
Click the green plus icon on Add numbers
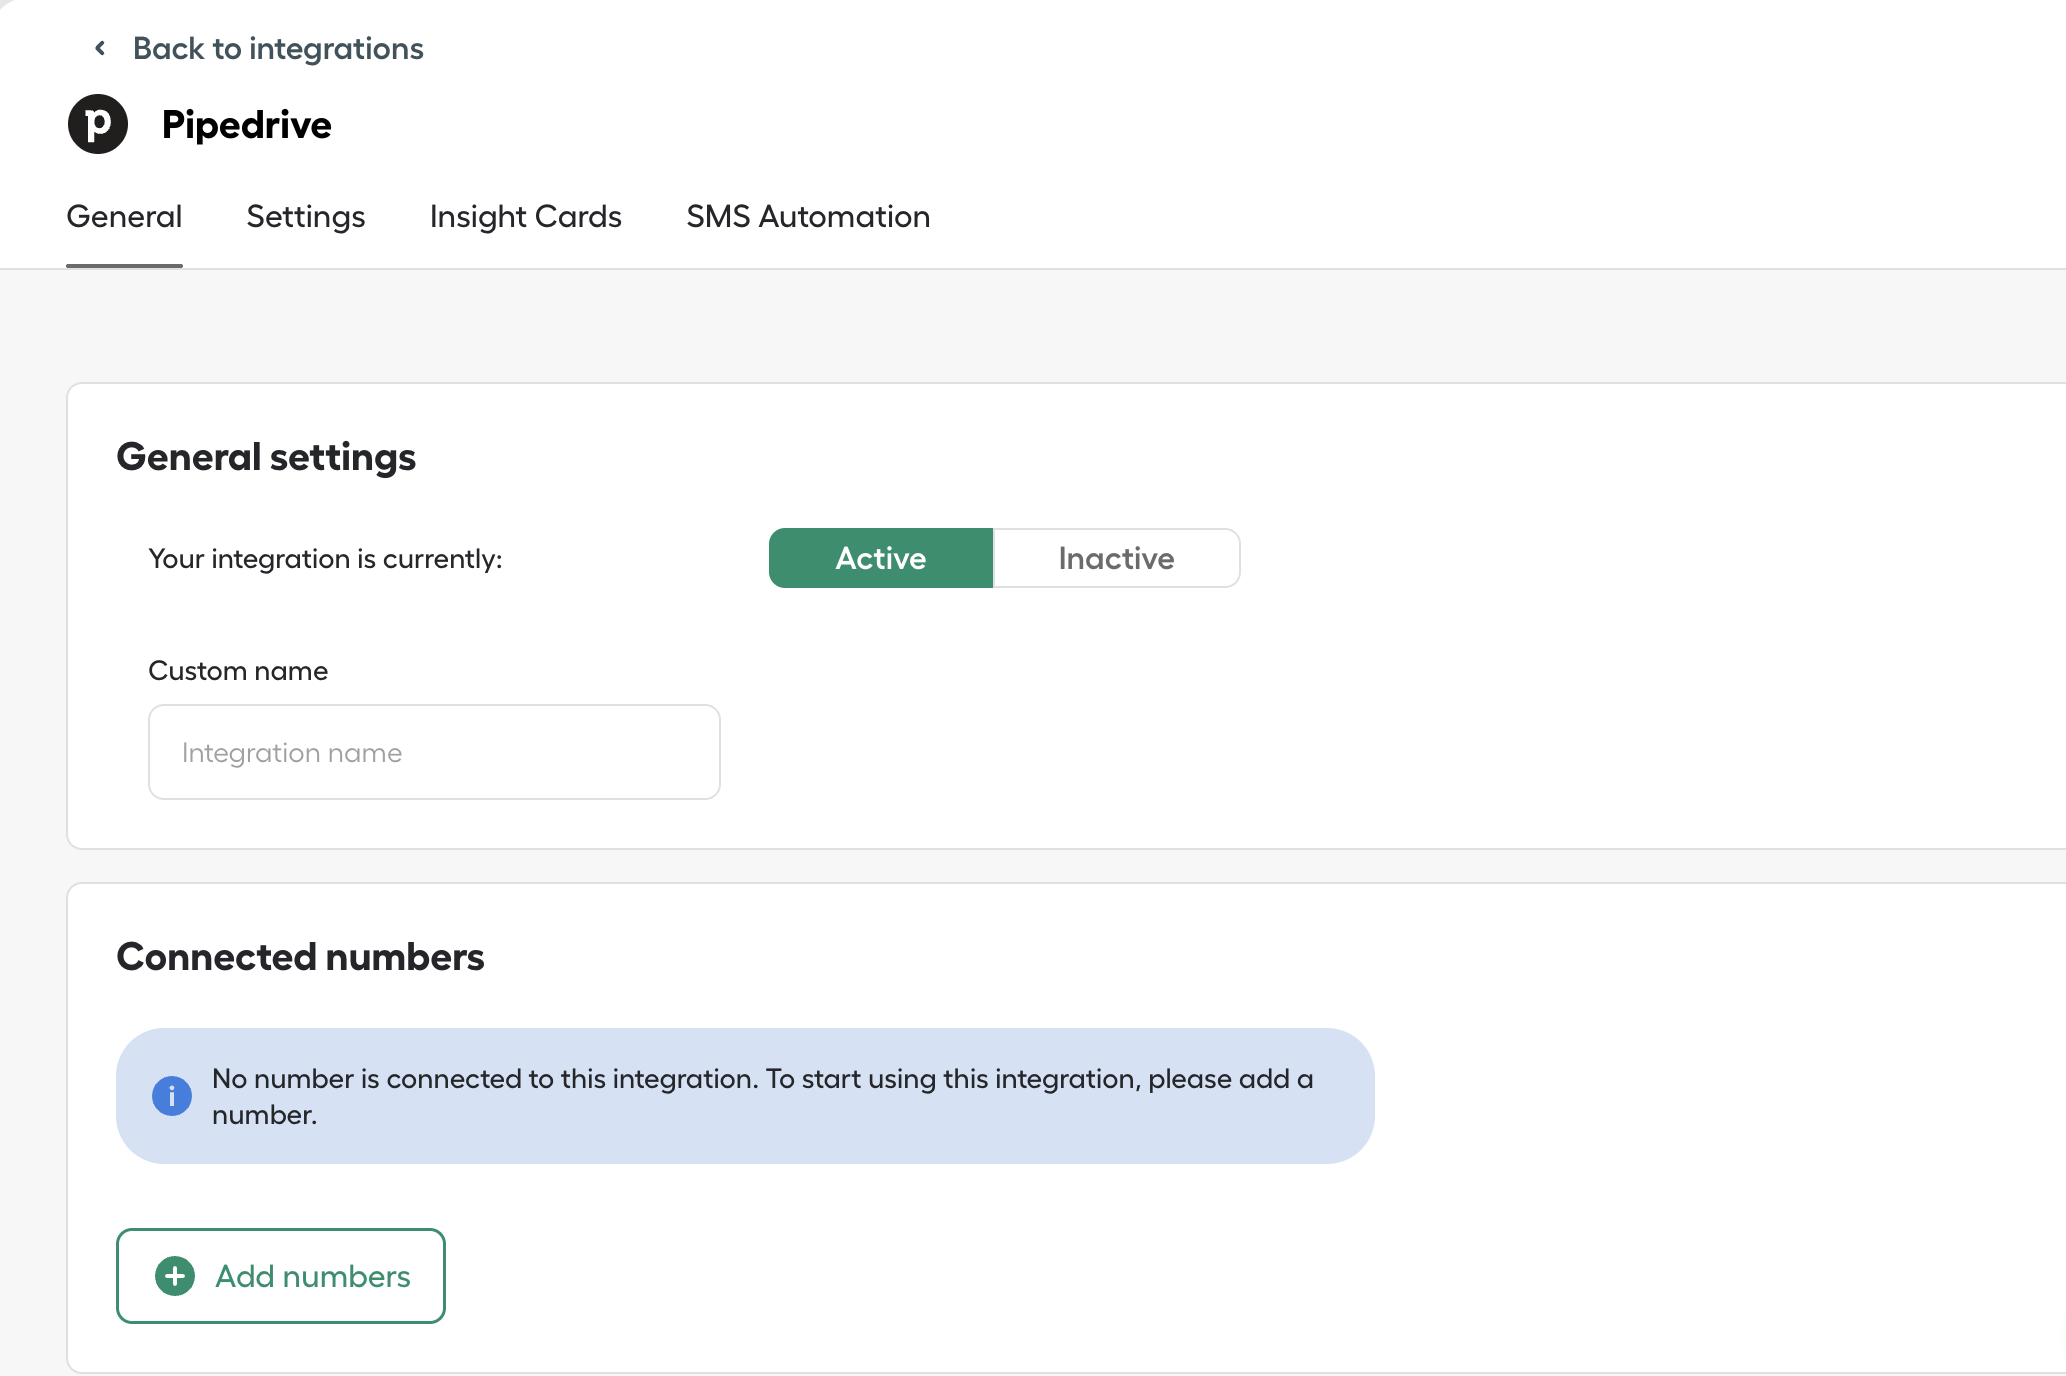(x=175, y=1276)
